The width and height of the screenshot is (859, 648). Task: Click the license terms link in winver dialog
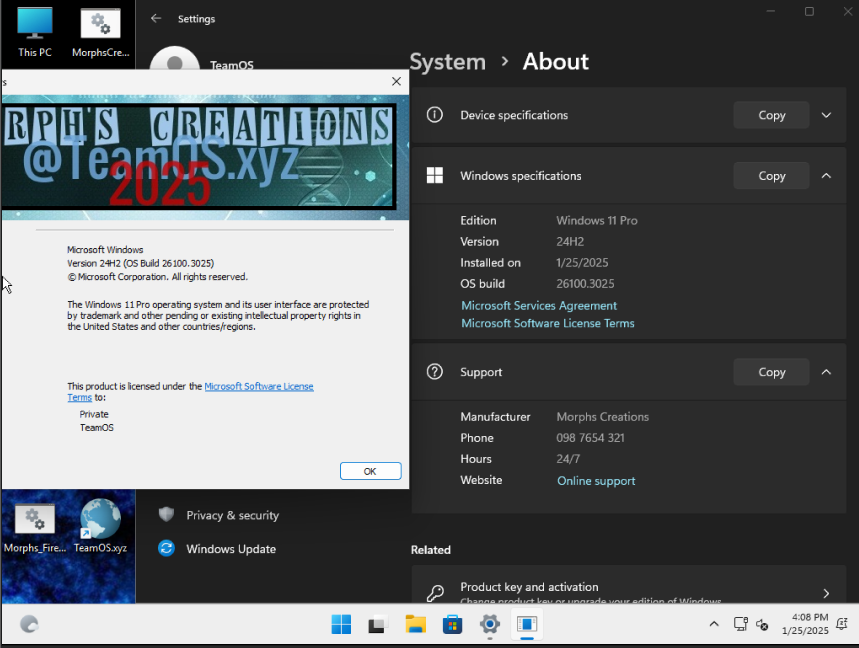[259, 386]
